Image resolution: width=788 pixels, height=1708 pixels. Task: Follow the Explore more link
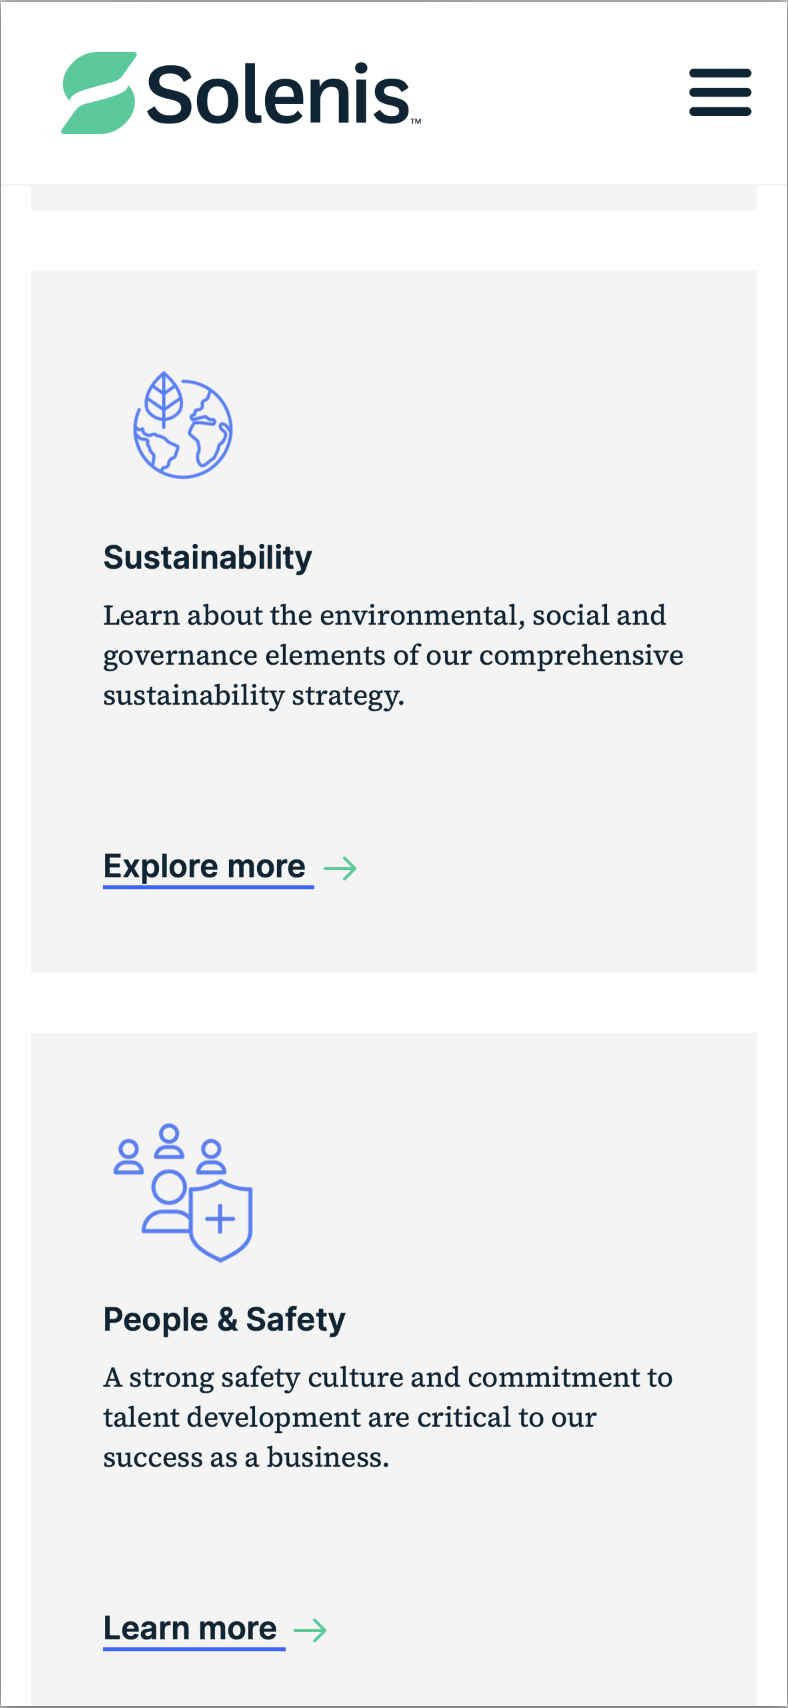pos(205,866)
